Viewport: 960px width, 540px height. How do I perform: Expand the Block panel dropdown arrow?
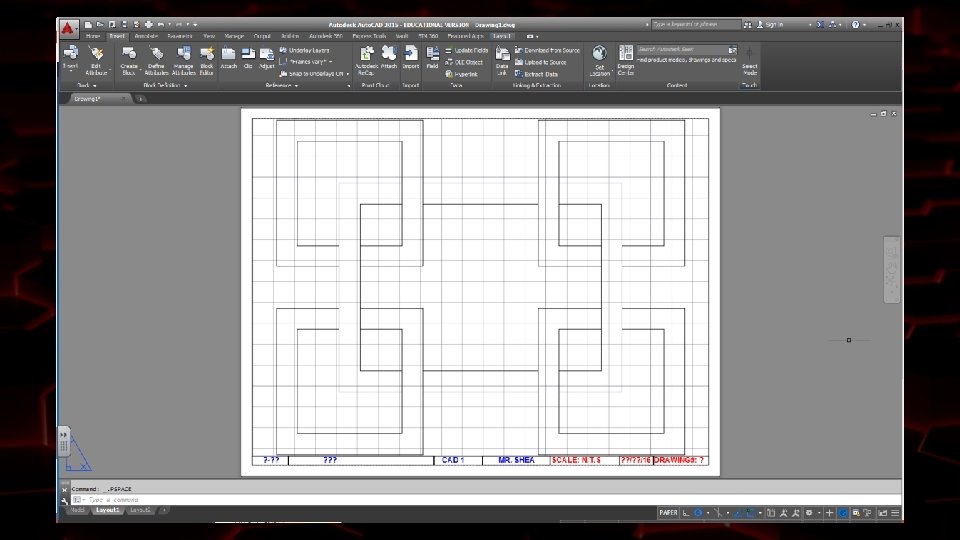click(x=95, y=86)
